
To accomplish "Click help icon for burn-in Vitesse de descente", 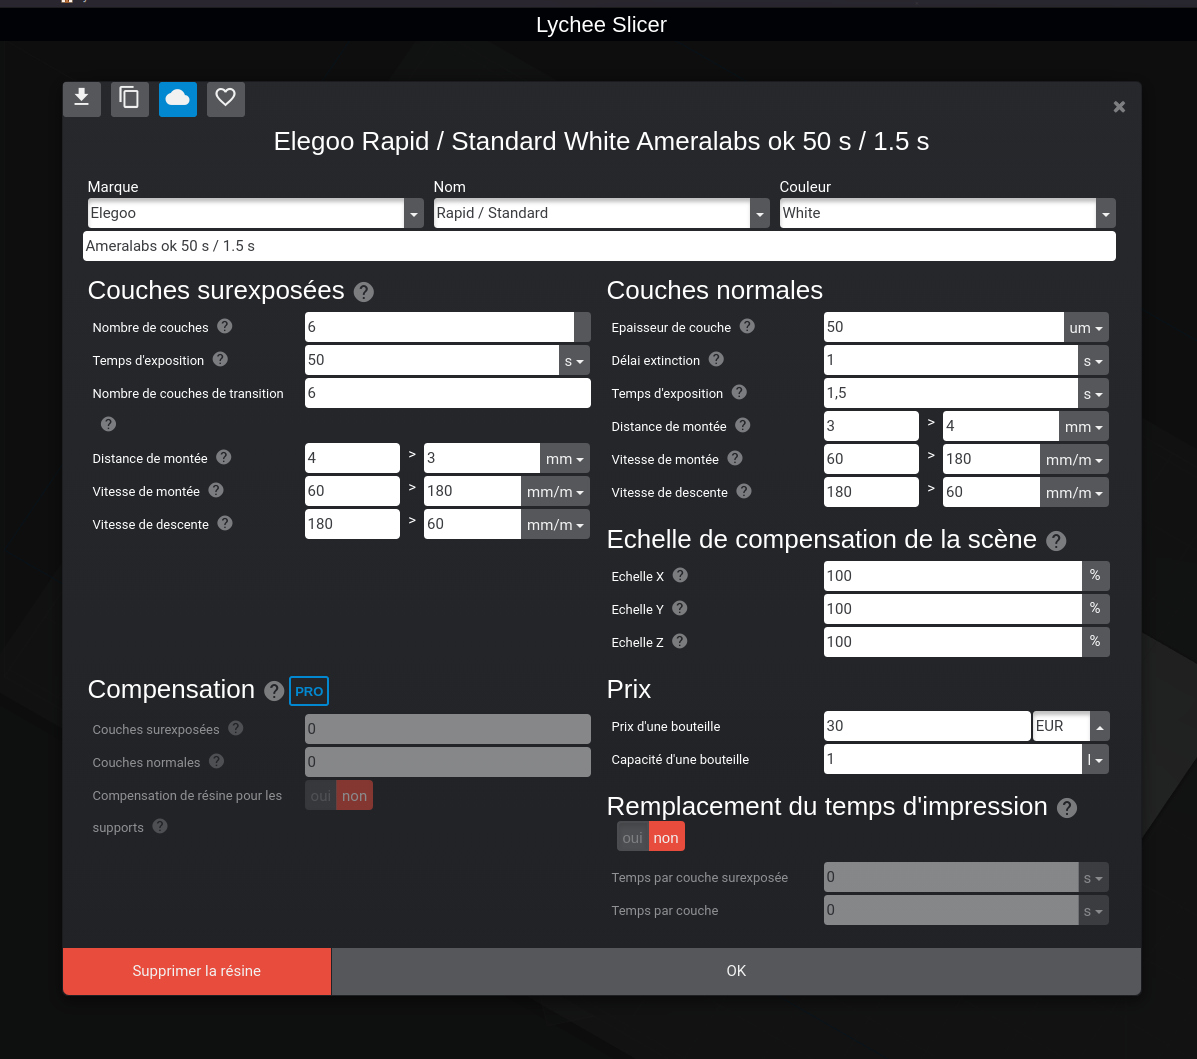I will tap(224, 523).
